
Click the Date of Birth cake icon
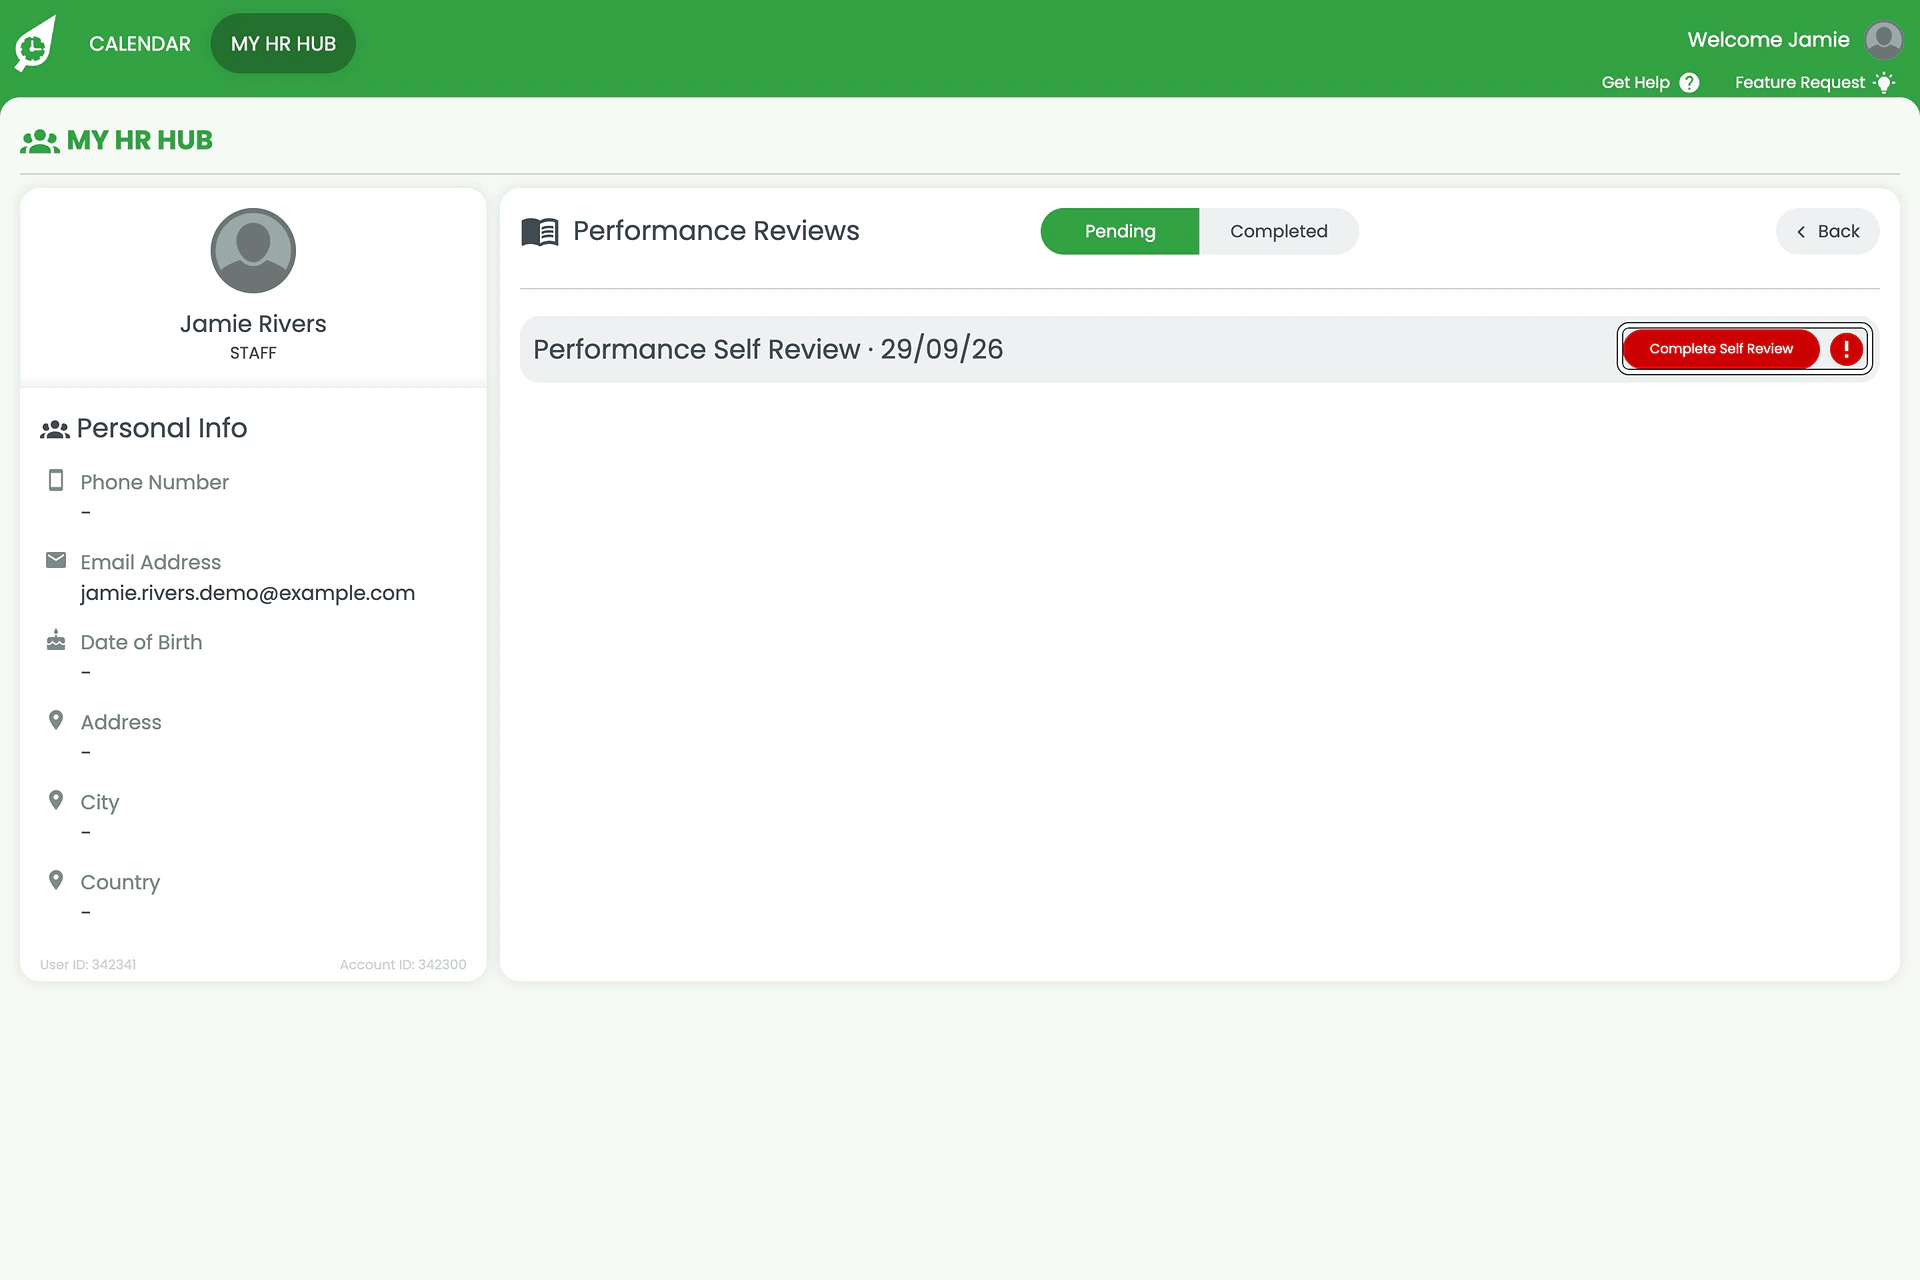tap(56, 640)
